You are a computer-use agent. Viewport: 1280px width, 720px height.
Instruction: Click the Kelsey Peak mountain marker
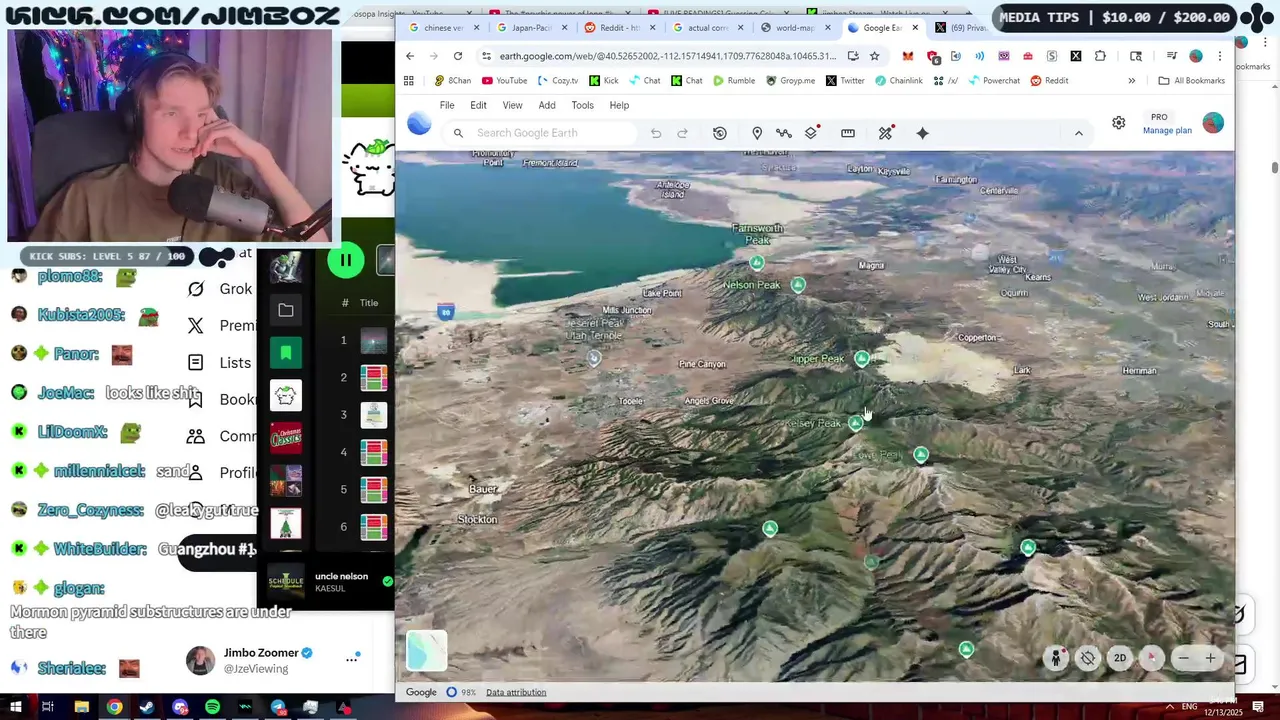click(855, 424)
